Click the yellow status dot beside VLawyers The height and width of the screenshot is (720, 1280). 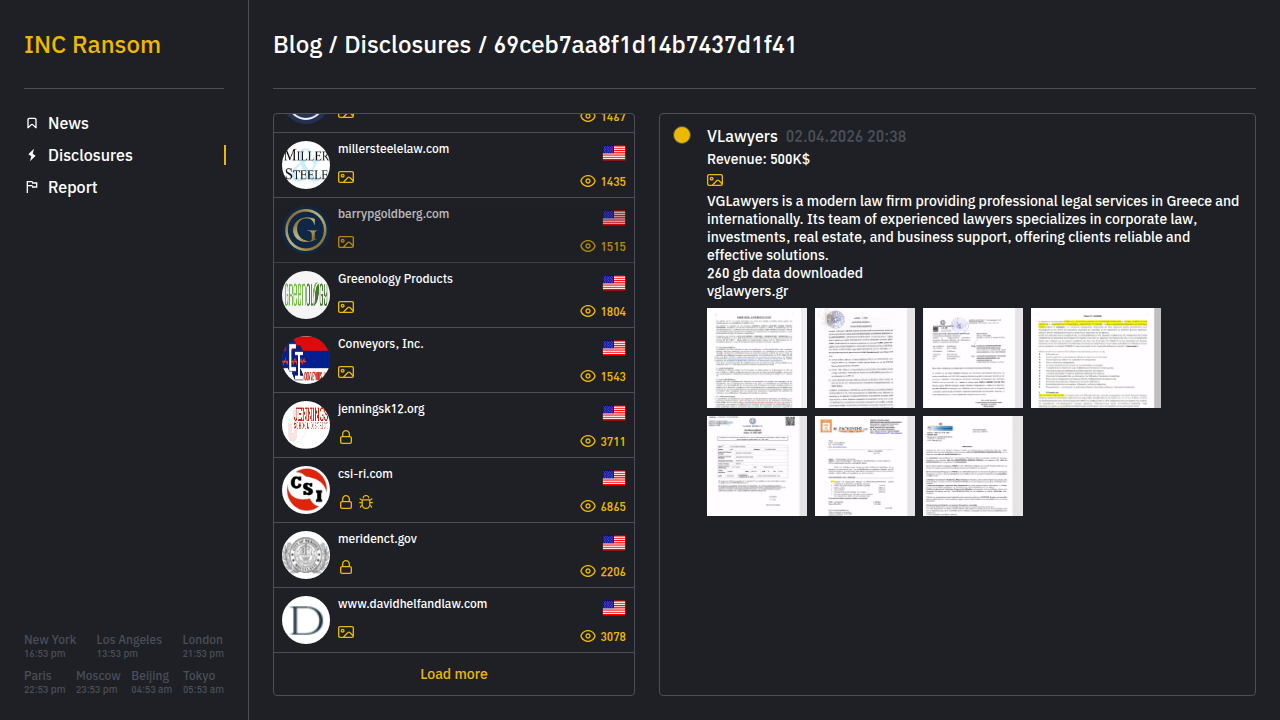682,136
